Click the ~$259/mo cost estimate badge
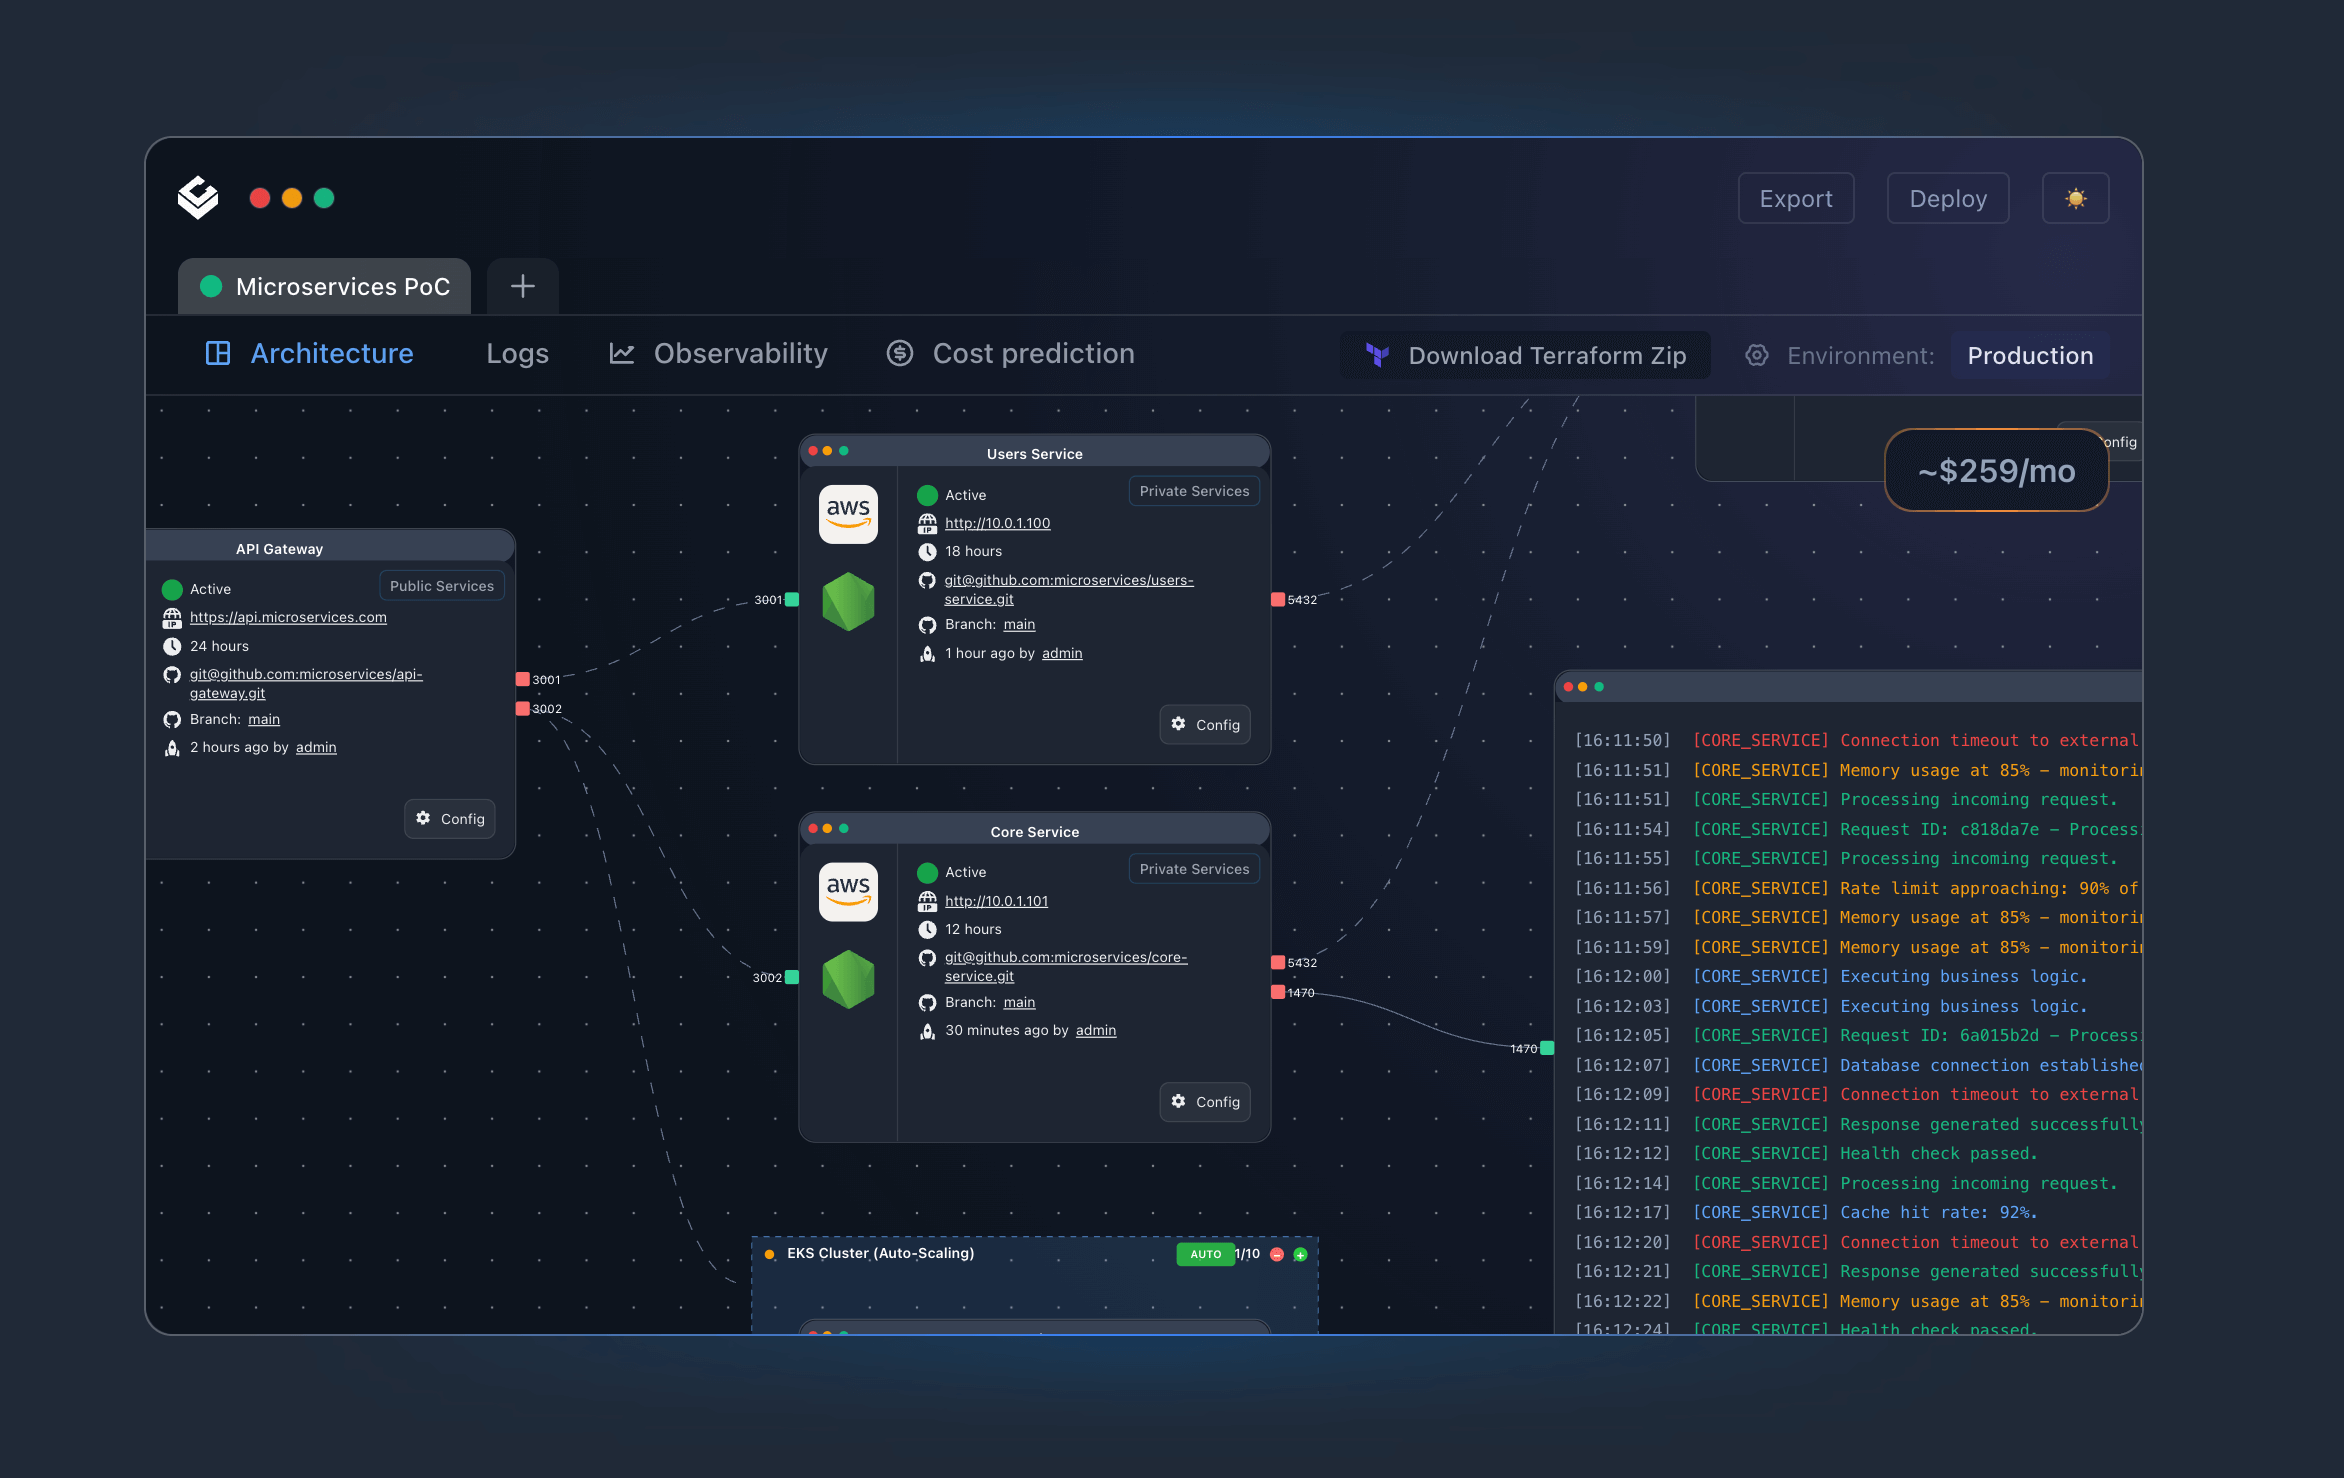This screenshot has width=2344, height=1478. [1996, 470]
